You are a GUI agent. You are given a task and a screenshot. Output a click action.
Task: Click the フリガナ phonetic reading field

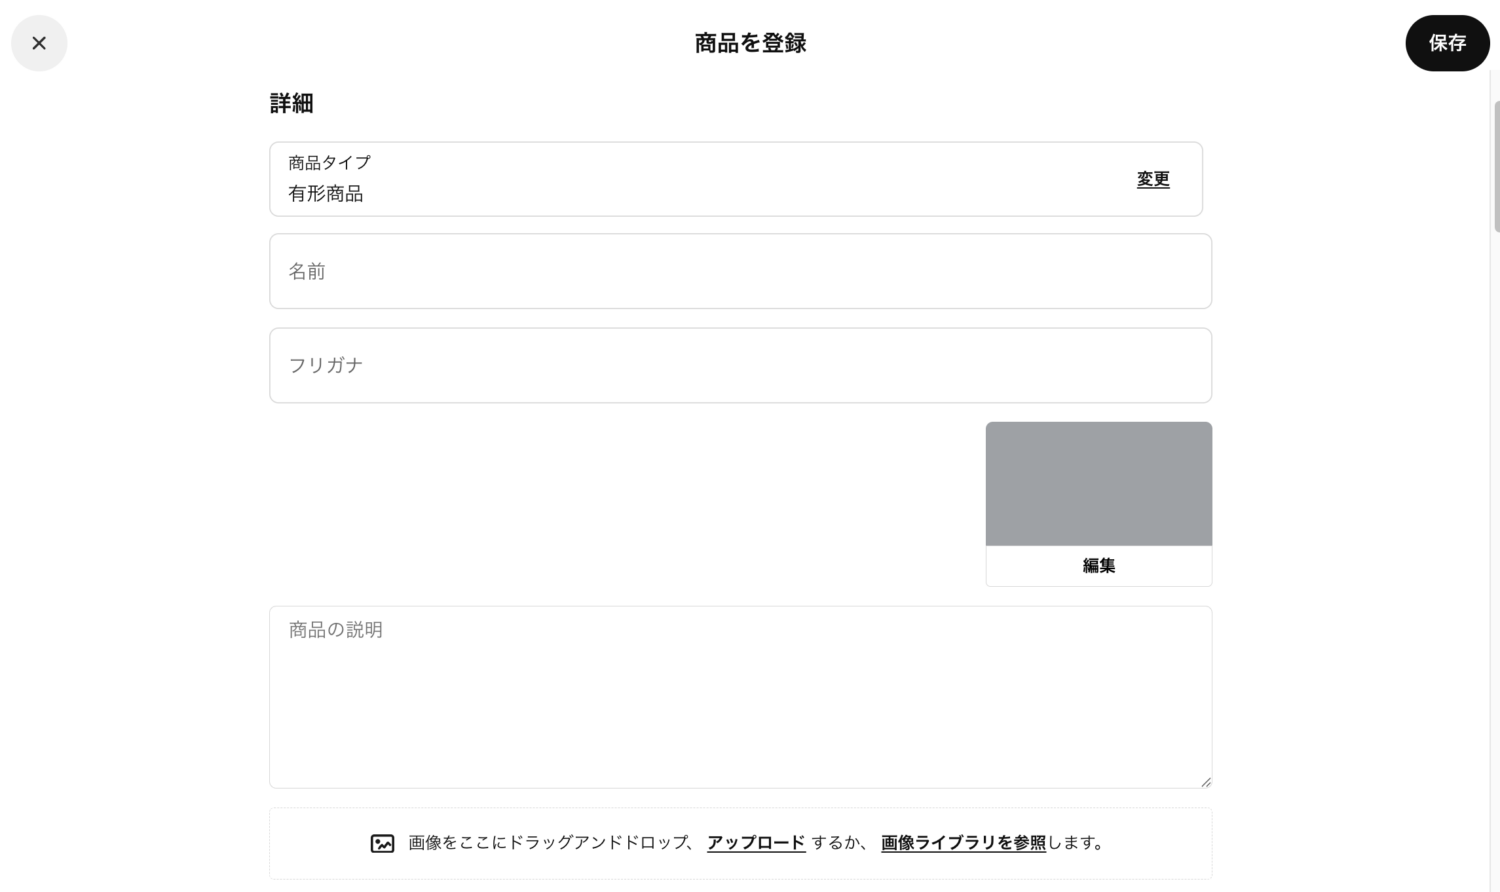(x=740, y=365)
